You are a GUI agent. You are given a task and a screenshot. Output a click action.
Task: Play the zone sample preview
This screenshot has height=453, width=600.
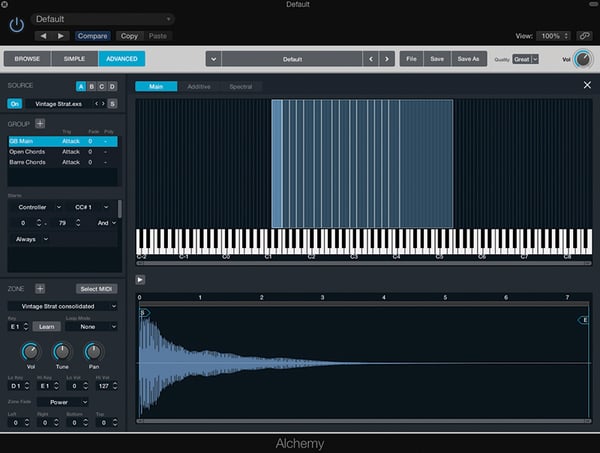pos(140,280)
